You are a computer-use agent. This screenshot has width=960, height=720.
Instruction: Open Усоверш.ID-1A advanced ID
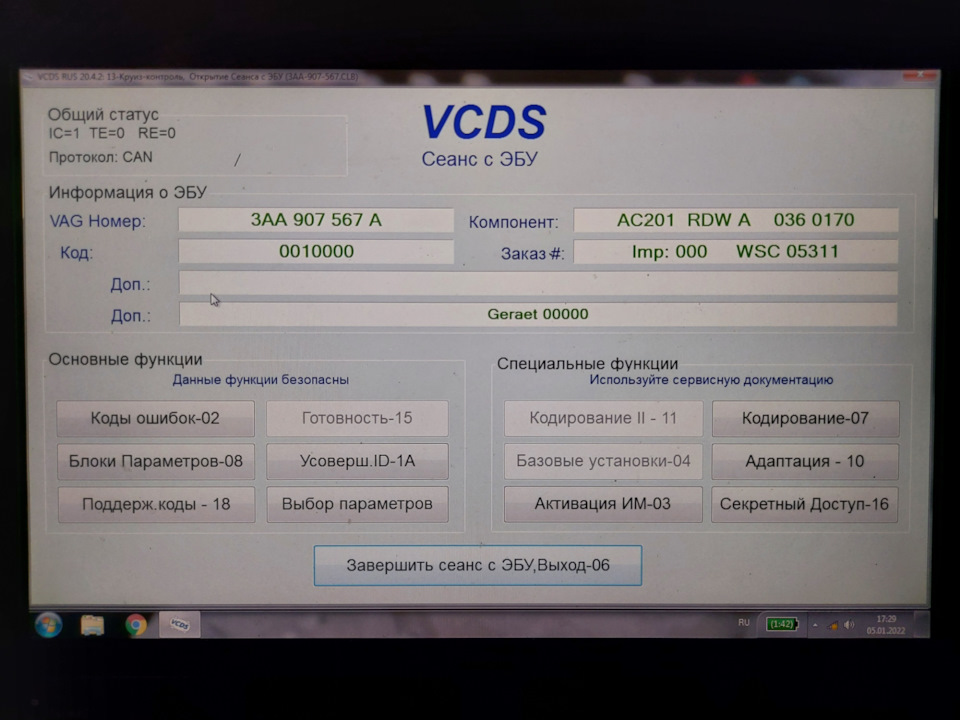357,461
